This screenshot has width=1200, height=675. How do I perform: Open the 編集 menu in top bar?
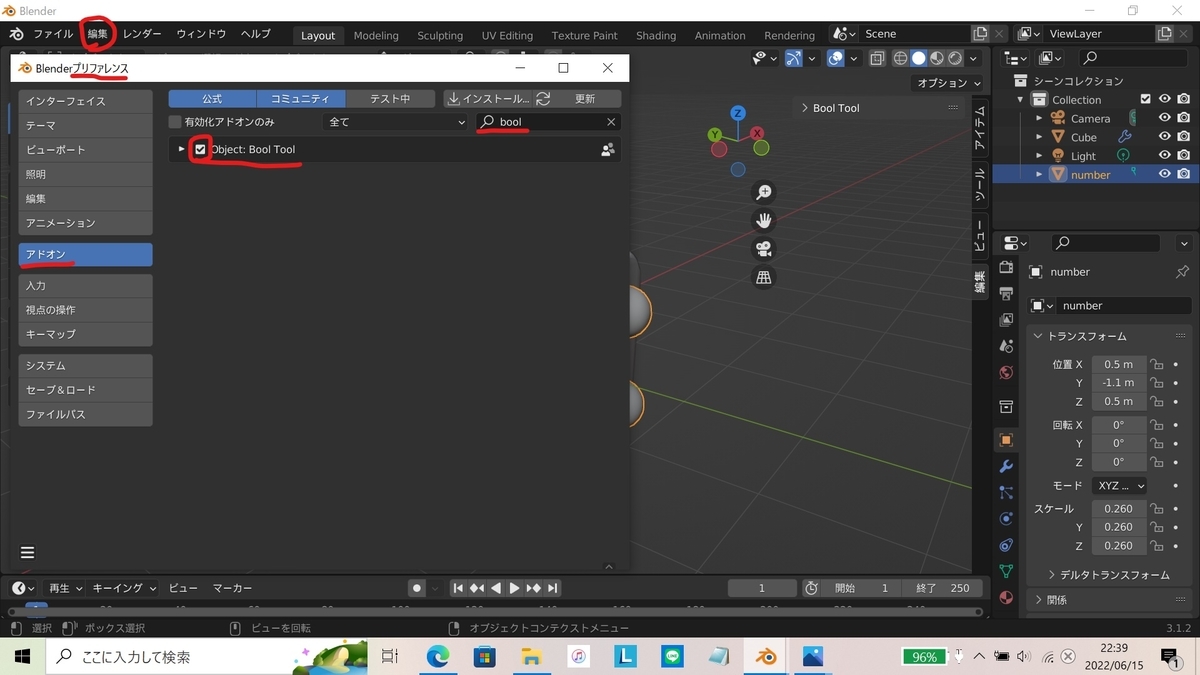(x=97, y=34)
